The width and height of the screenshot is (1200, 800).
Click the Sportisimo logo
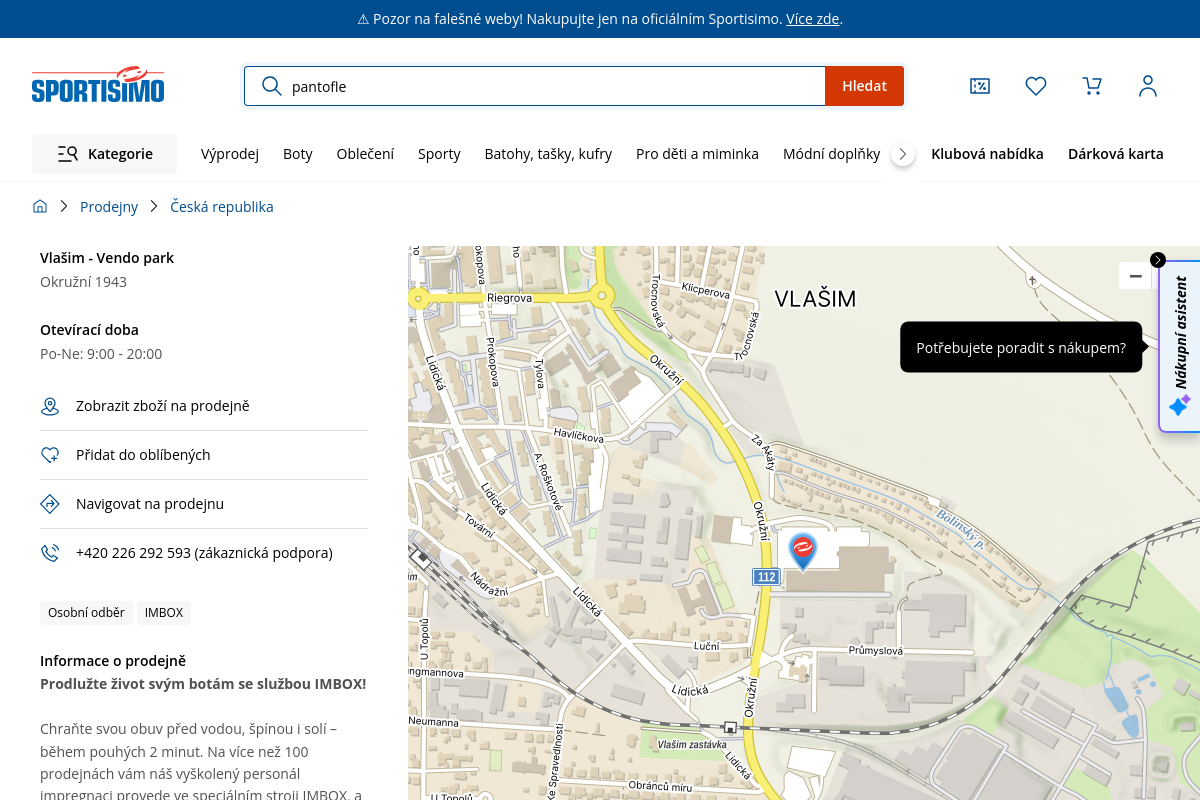pyautogui.click(x=98, y=85)
